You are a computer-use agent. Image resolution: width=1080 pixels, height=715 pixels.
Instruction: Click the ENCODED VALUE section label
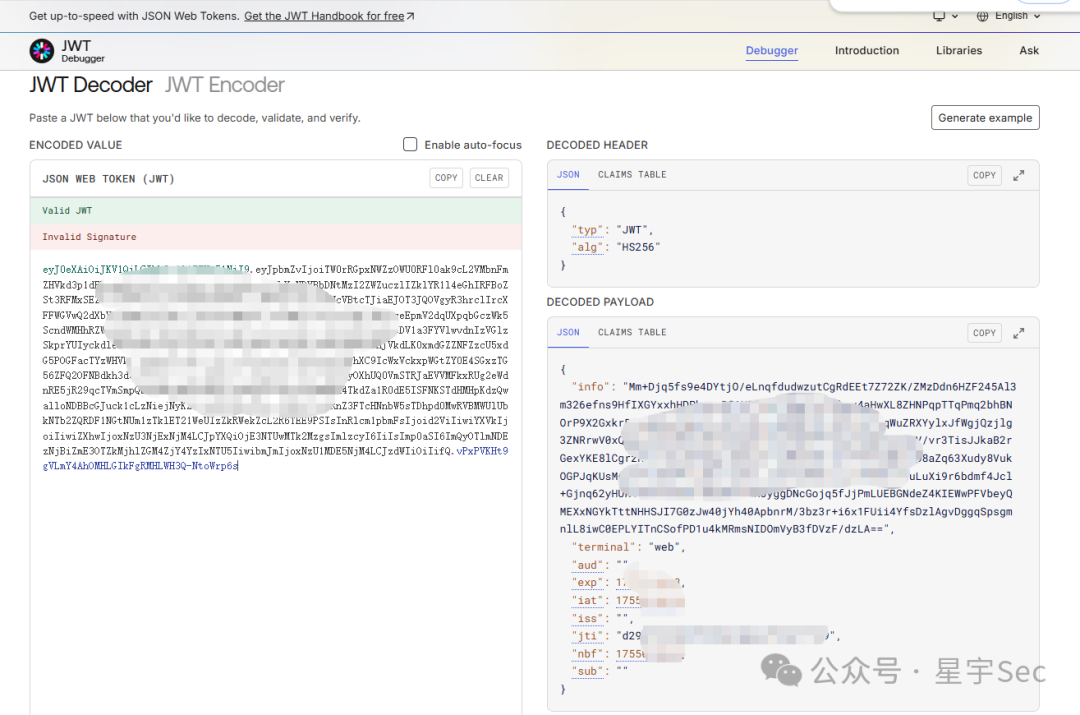point(76,145)
